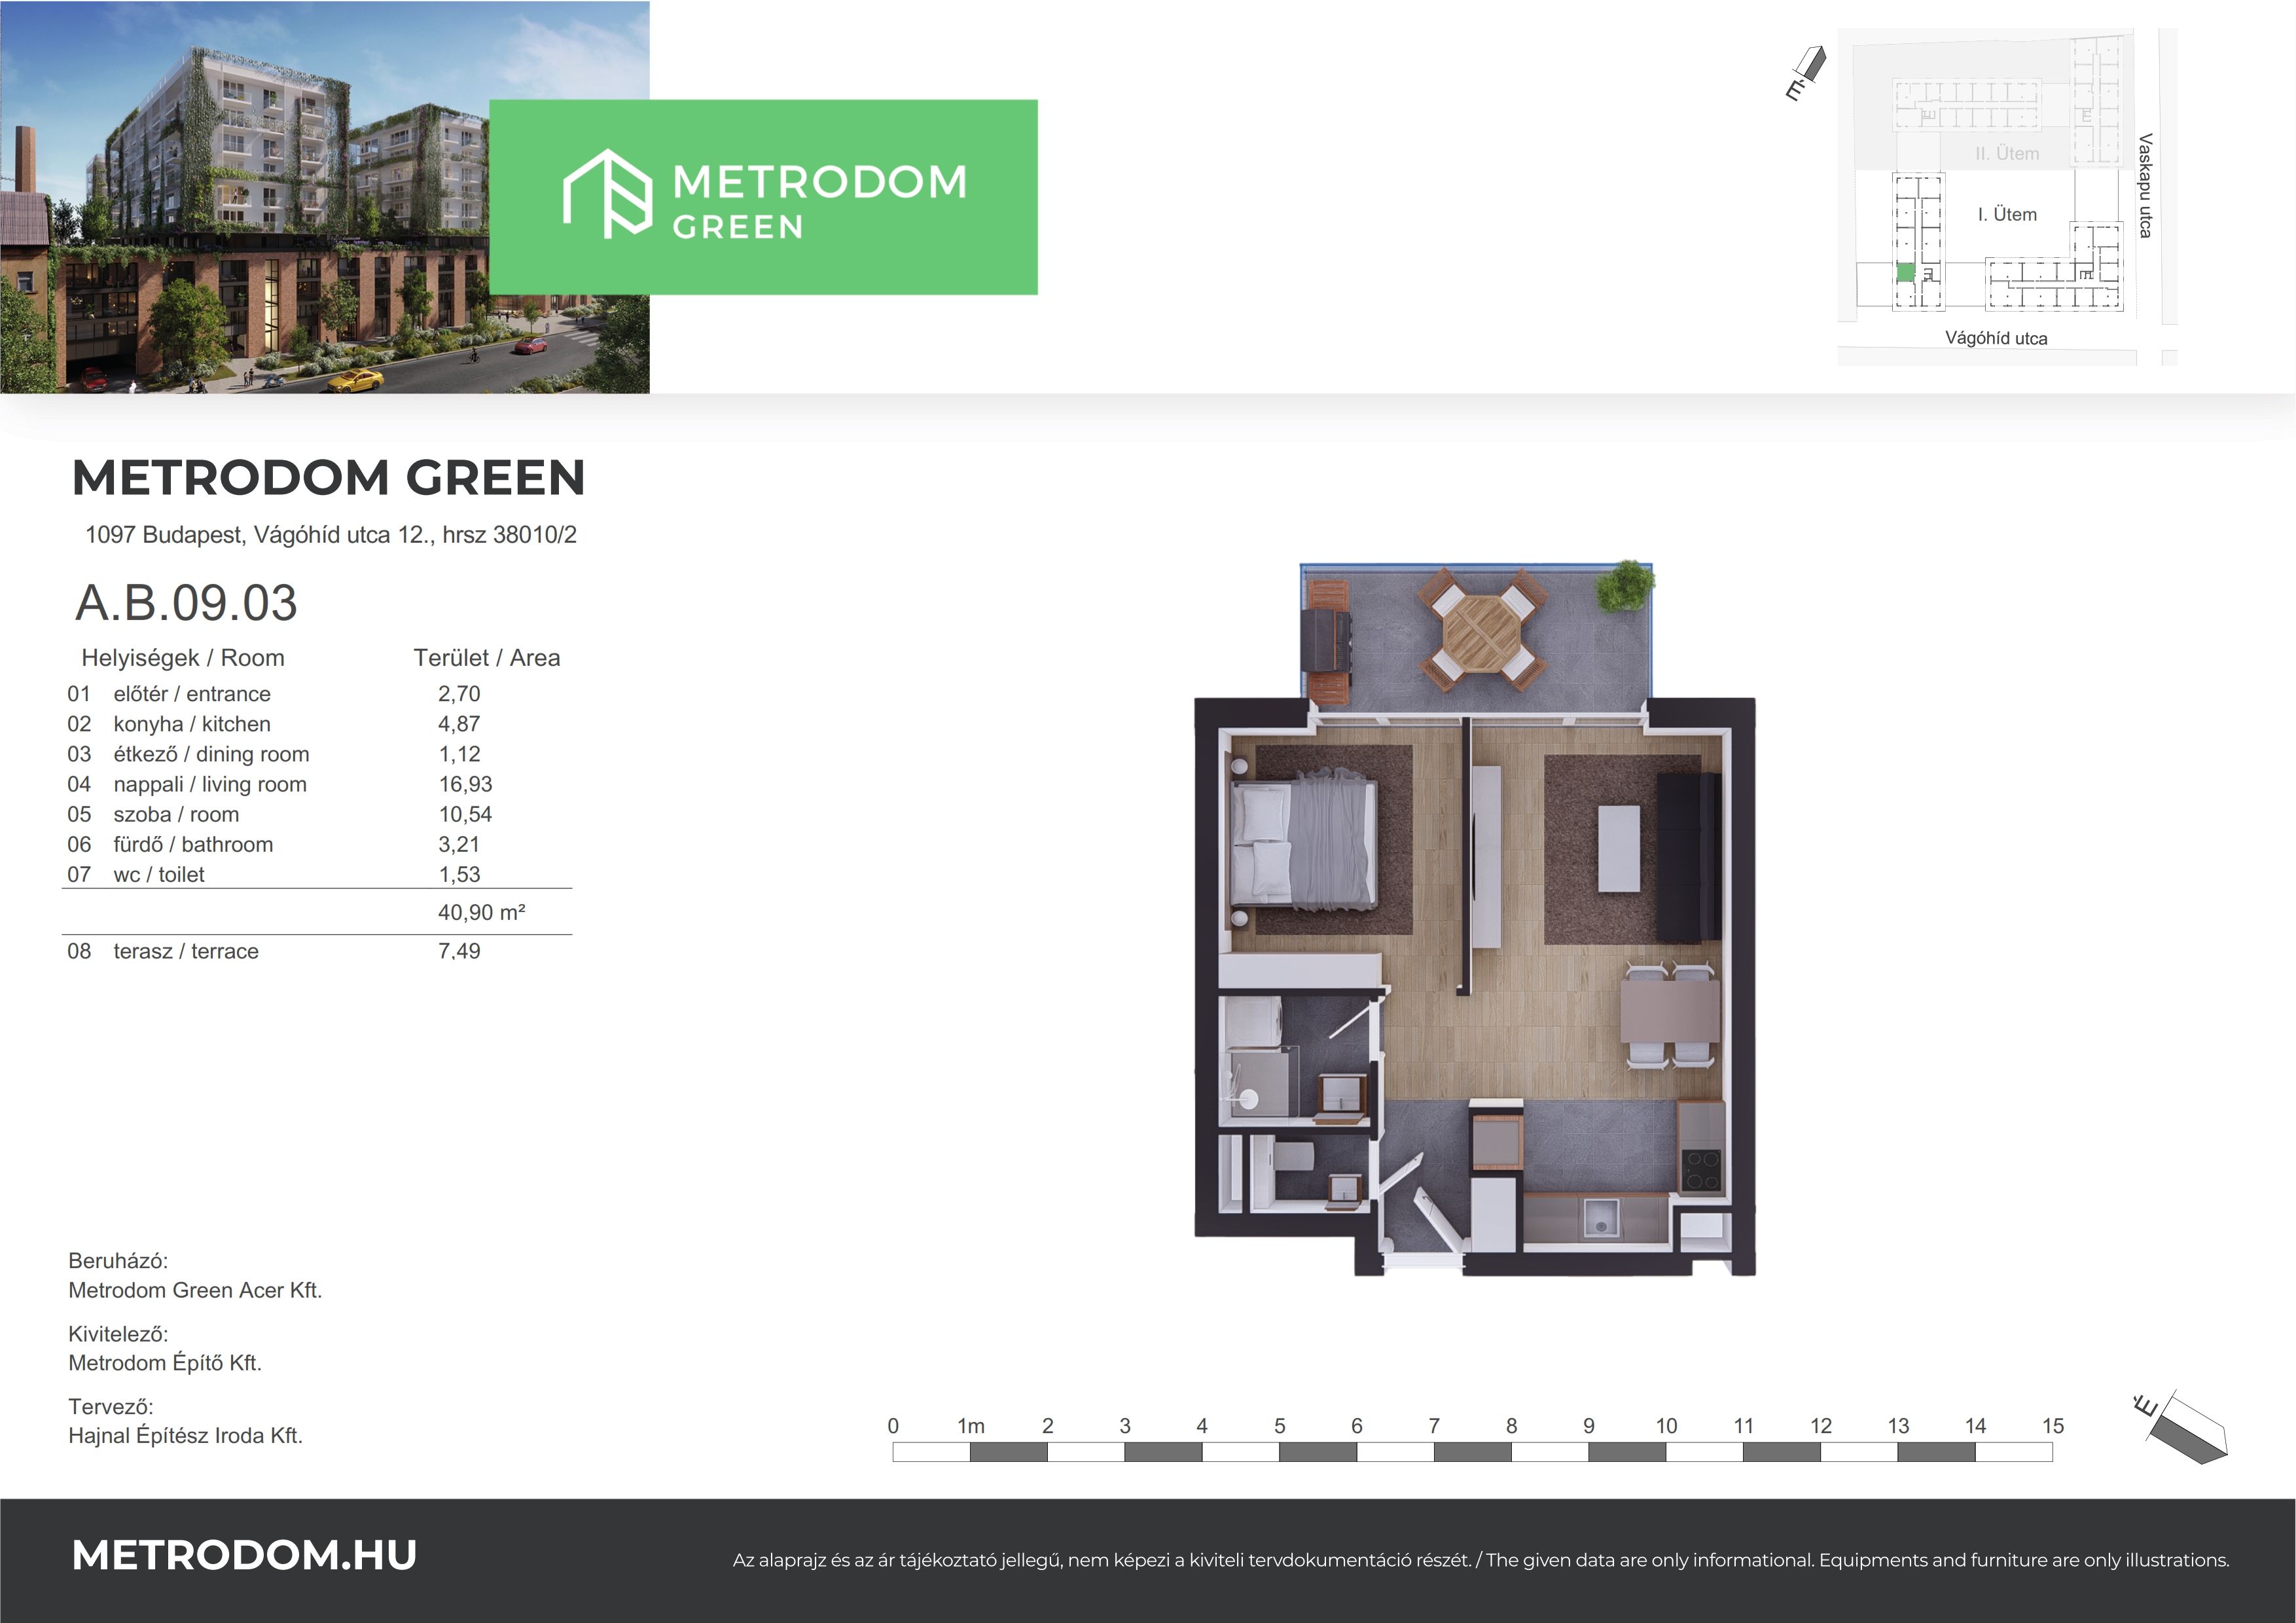Click the kitchen sink
2296x1623 pixels.
coord(1601,1218)
